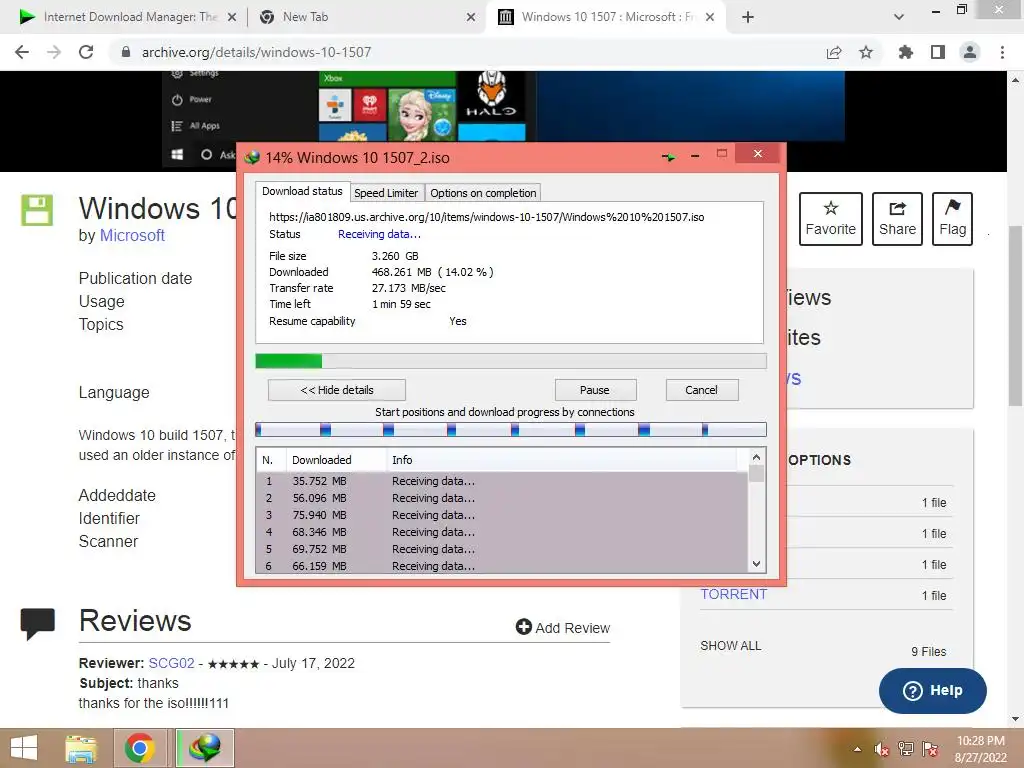Click scroll down arrow in connections list

coord(756,564)
